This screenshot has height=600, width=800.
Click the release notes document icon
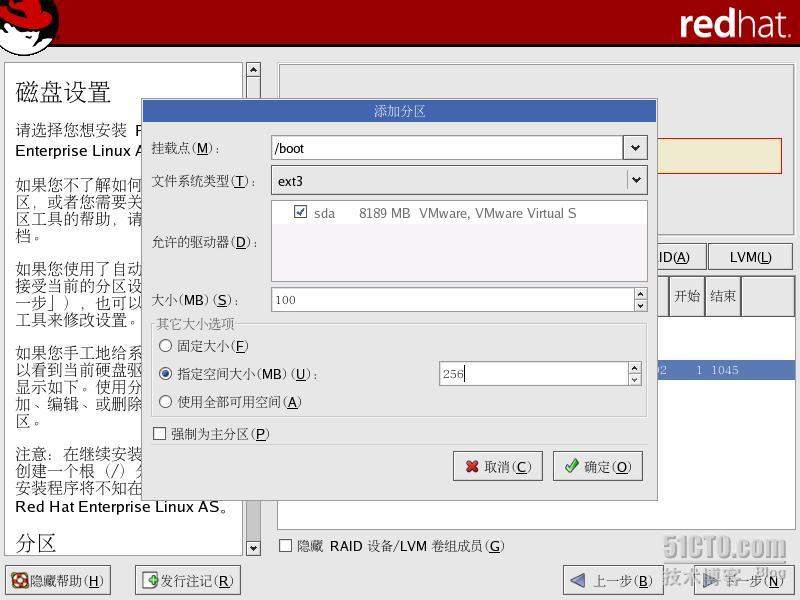(151, 580)
